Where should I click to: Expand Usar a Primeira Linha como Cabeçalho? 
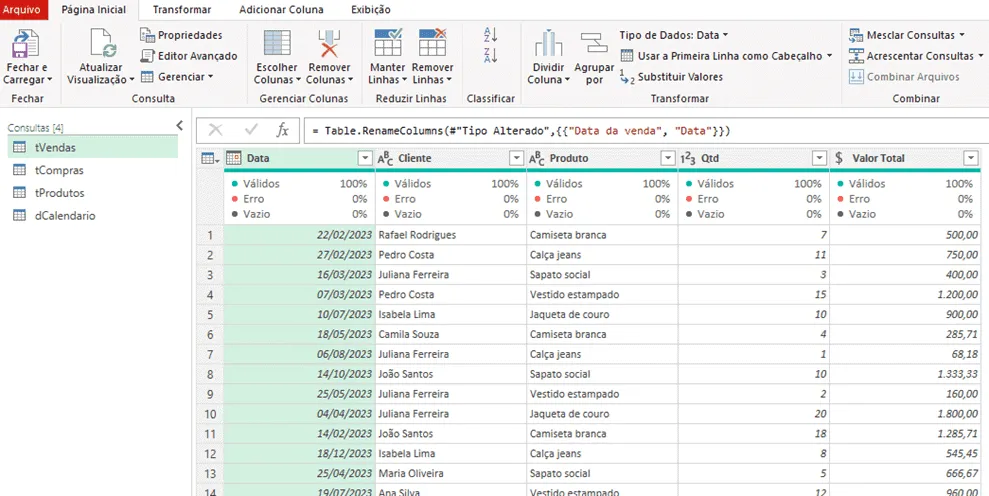point(830,56)
